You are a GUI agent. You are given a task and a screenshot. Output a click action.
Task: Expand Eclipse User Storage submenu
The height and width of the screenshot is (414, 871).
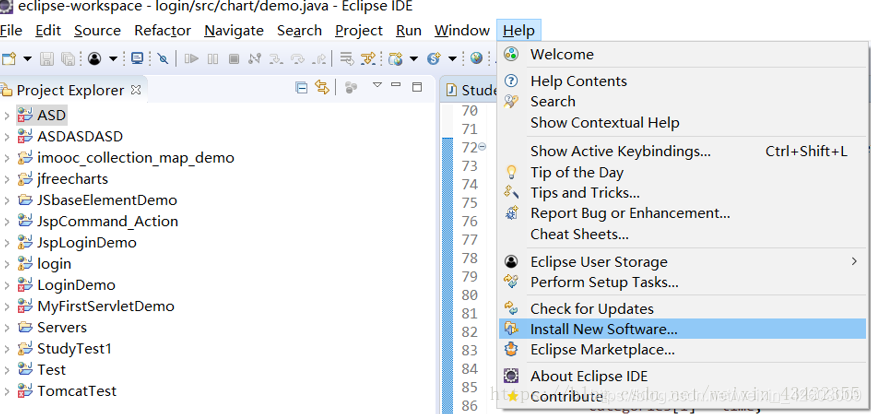[x=683, y=261]
